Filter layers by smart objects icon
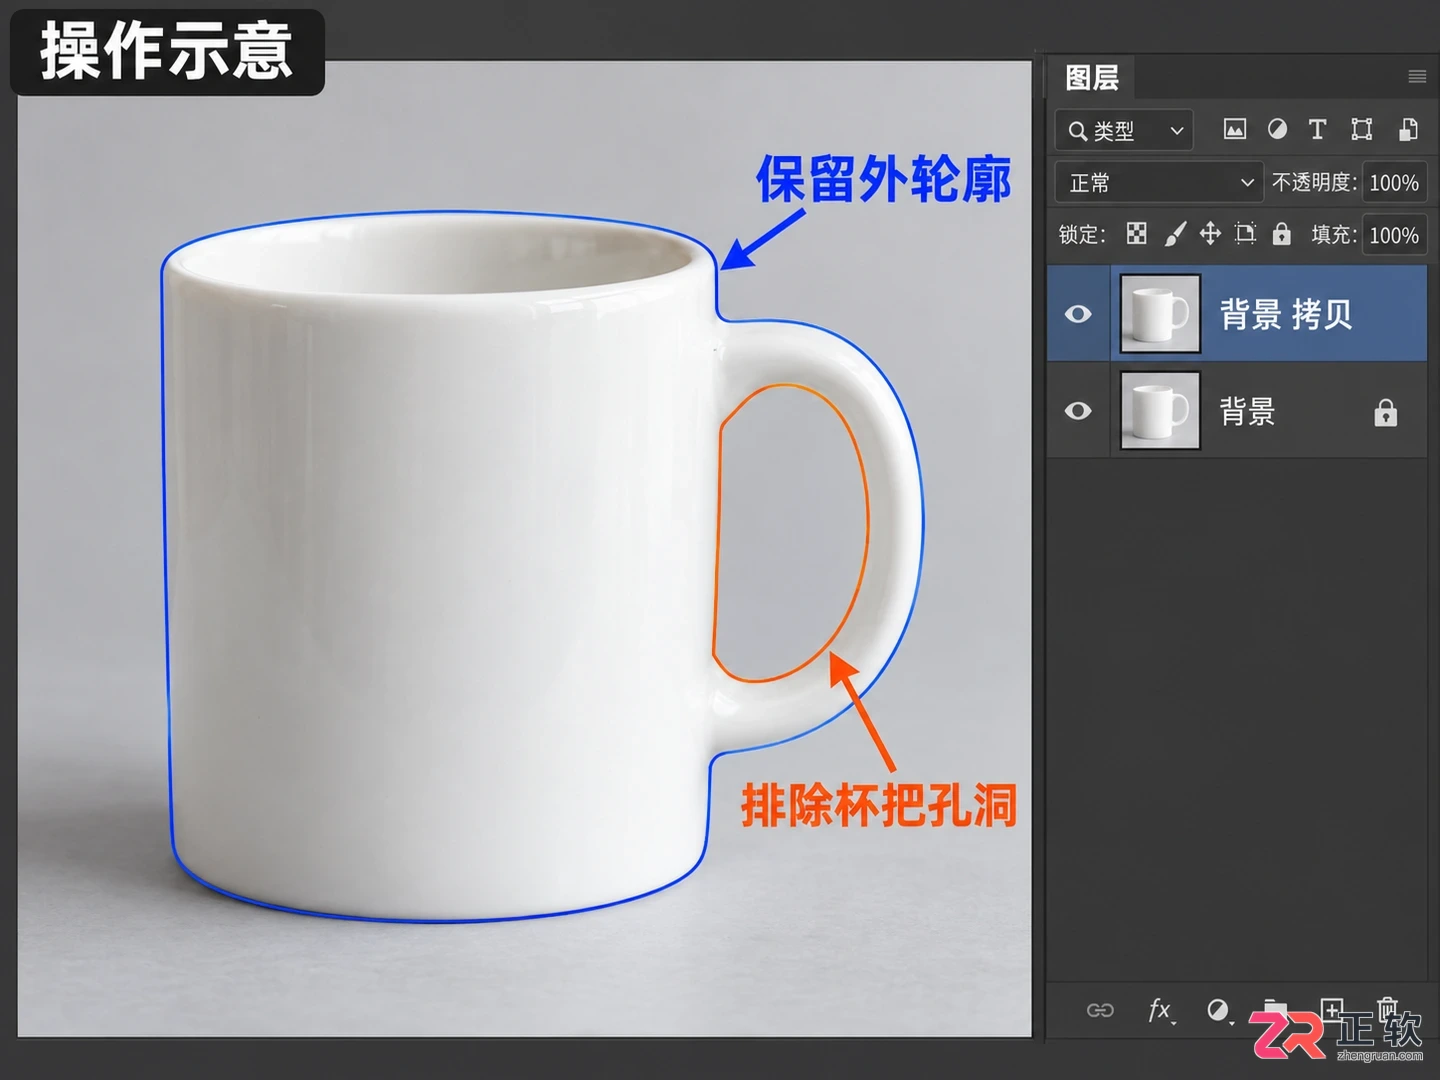This screenshot has height=1080, width=1440. coord(1408,129)
